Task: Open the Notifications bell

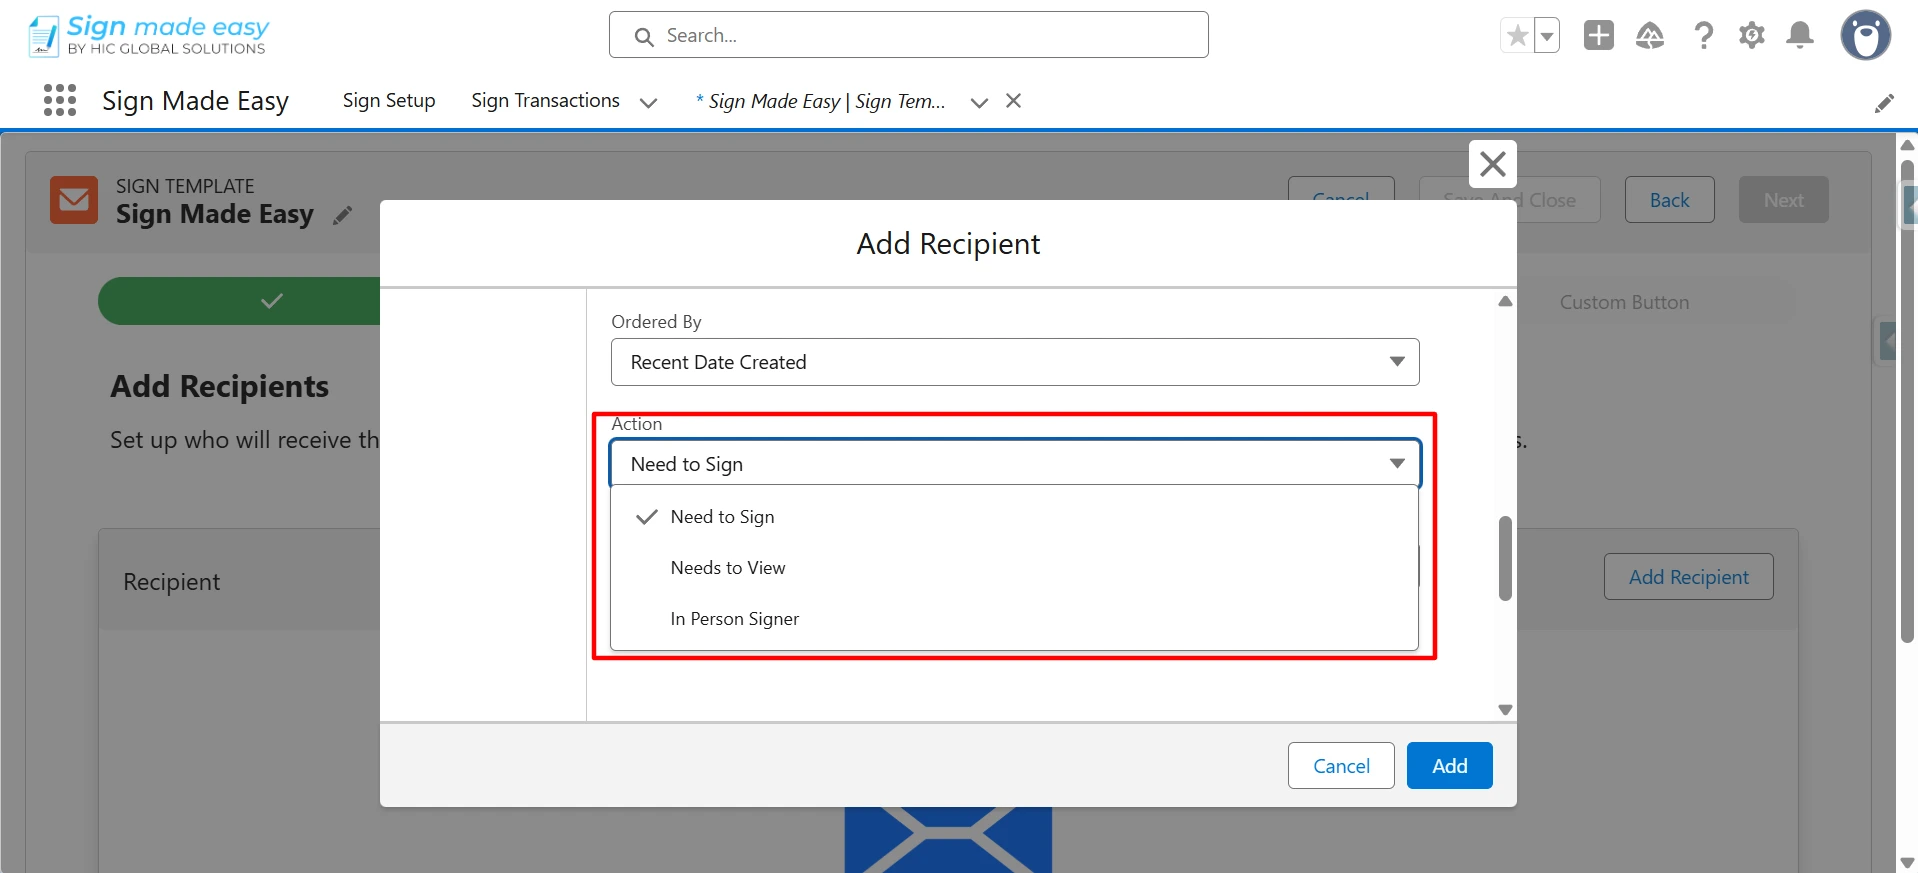Action: 1800,36
